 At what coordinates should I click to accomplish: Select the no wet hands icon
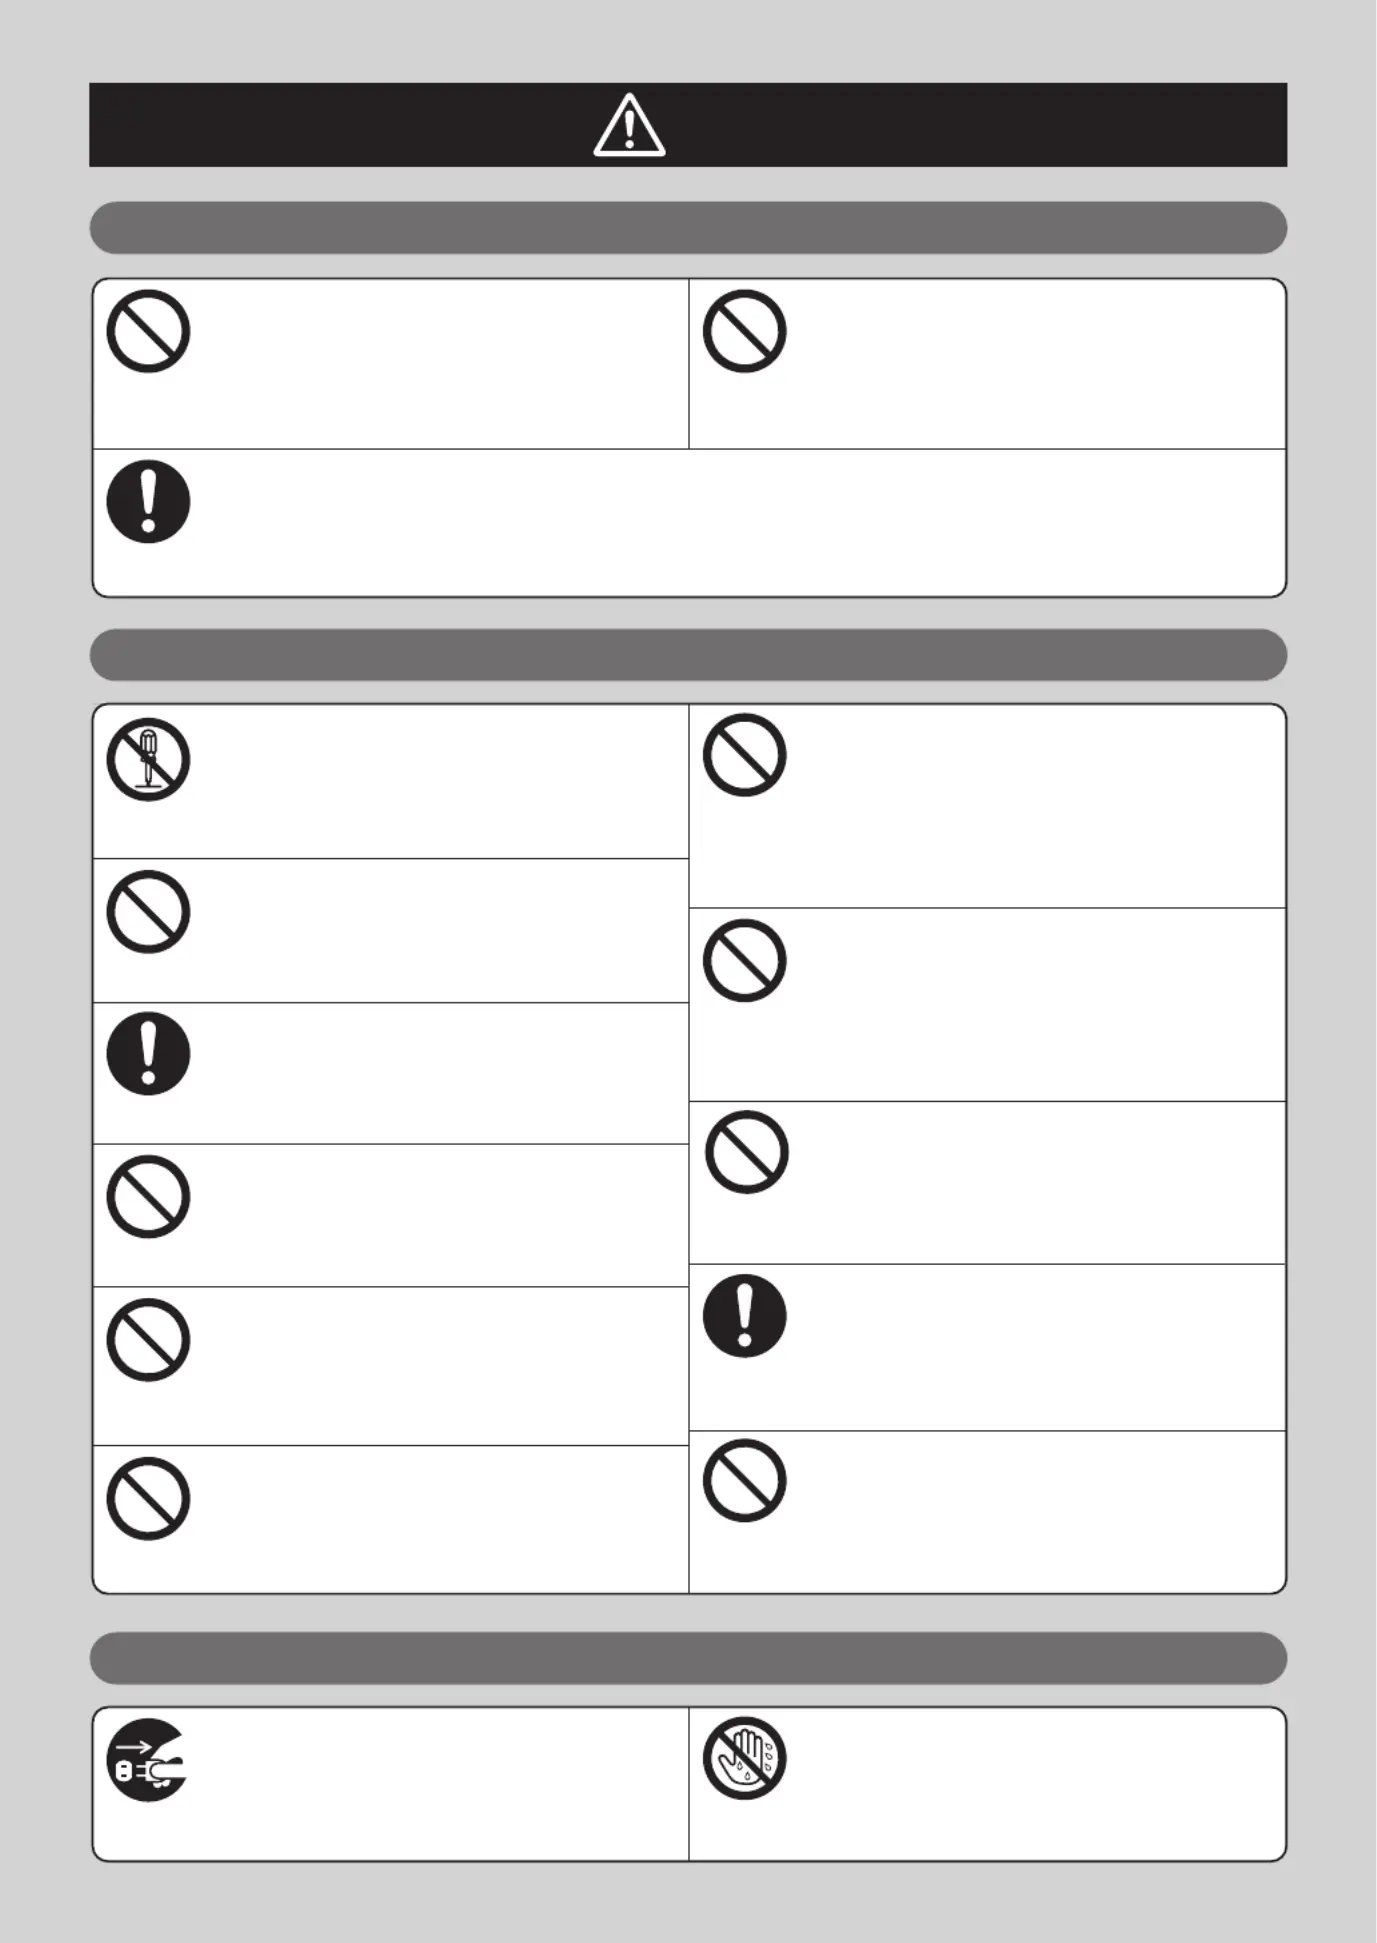pos(744,1758)
